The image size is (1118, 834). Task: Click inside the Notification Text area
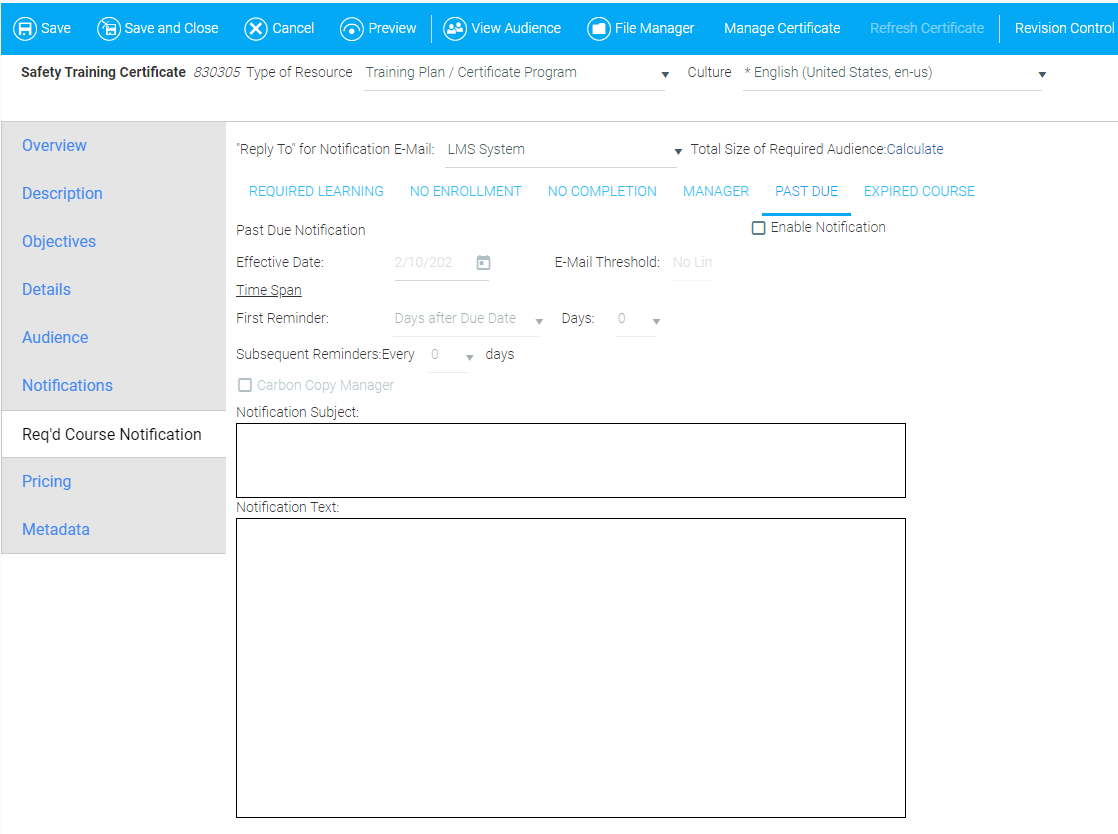(x=570, y=667)
